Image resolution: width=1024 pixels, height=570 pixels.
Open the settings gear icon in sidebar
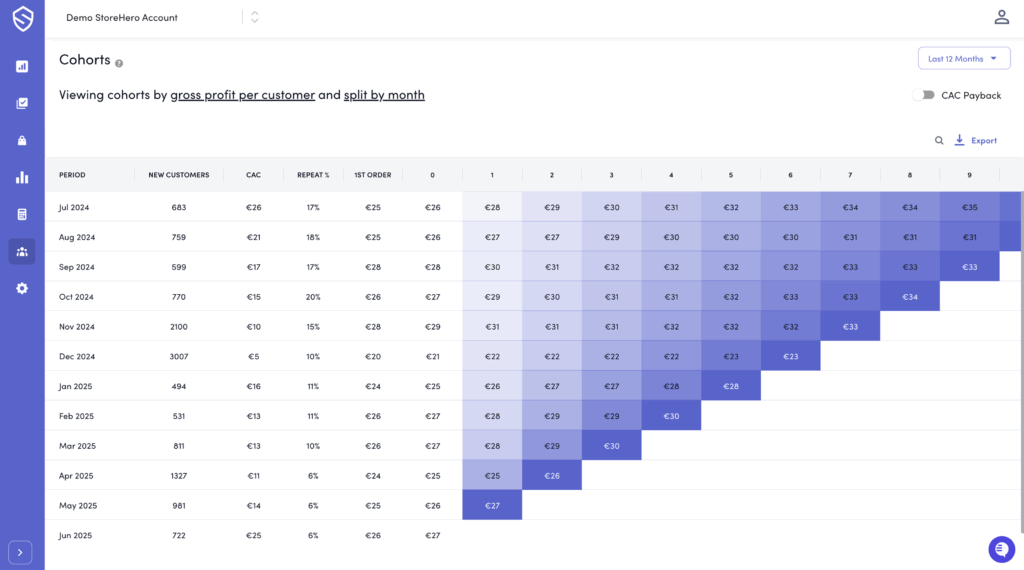[22, 288]
